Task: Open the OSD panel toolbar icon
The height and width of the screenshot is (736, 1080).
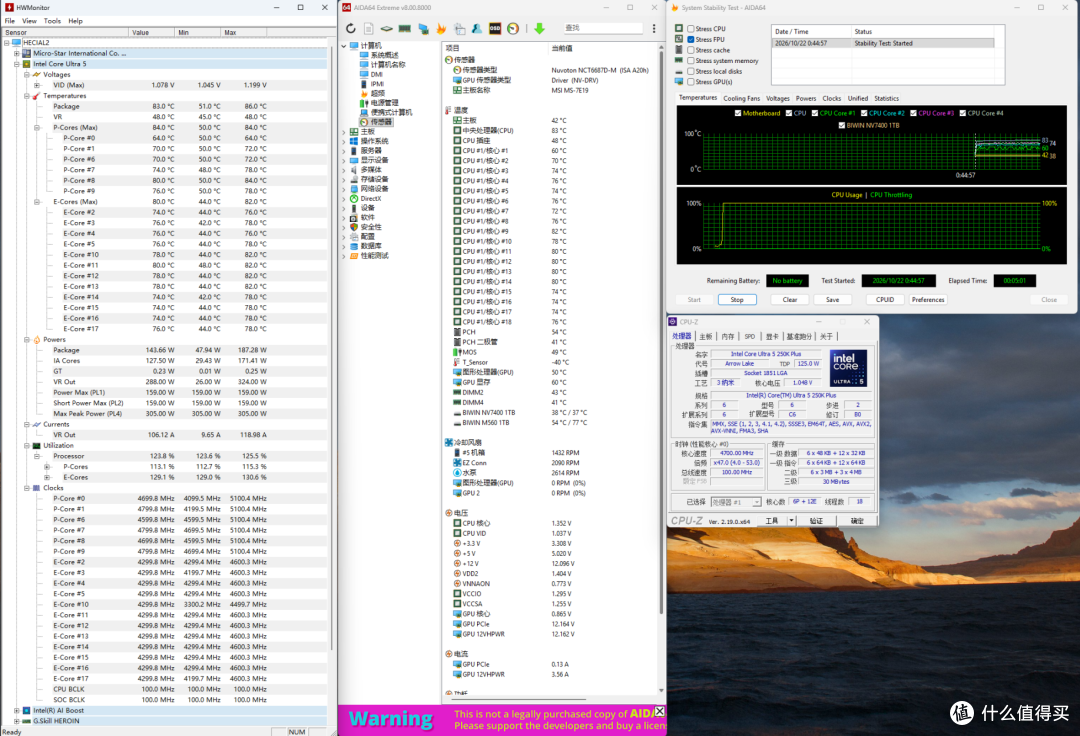Action: pyautogui.click(x=495, y=28)
